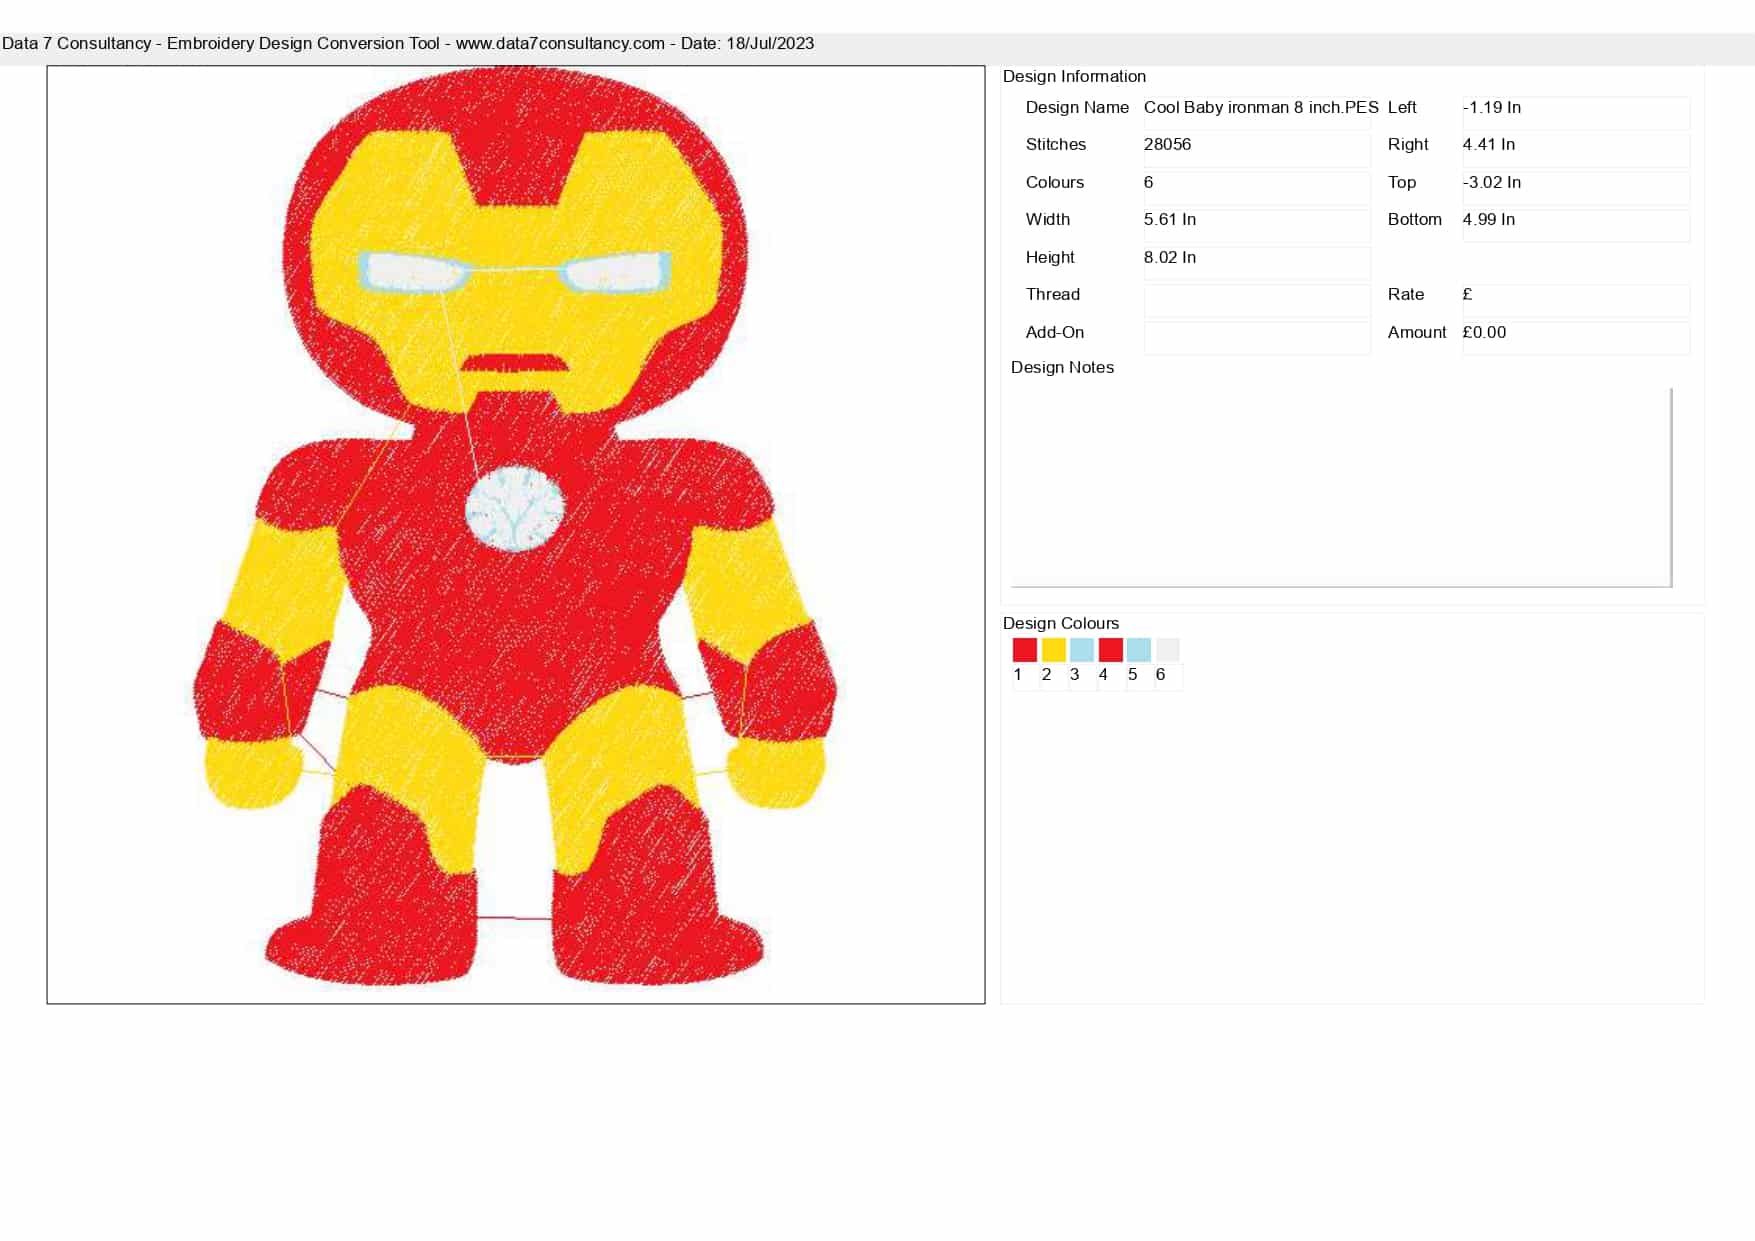Click the Bottom field showing 4.99 In

click(x=1576, y=225)
